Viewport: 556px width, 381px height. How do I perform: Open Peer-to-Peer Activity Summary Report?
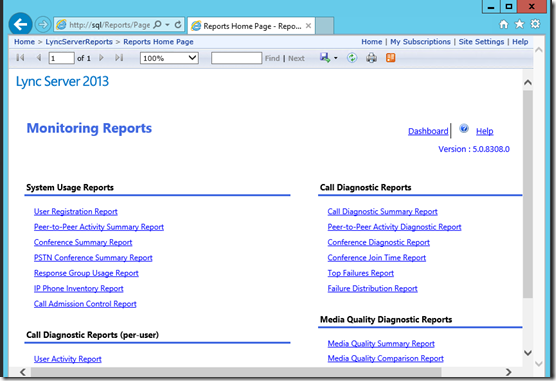click(x=99, y=227)
